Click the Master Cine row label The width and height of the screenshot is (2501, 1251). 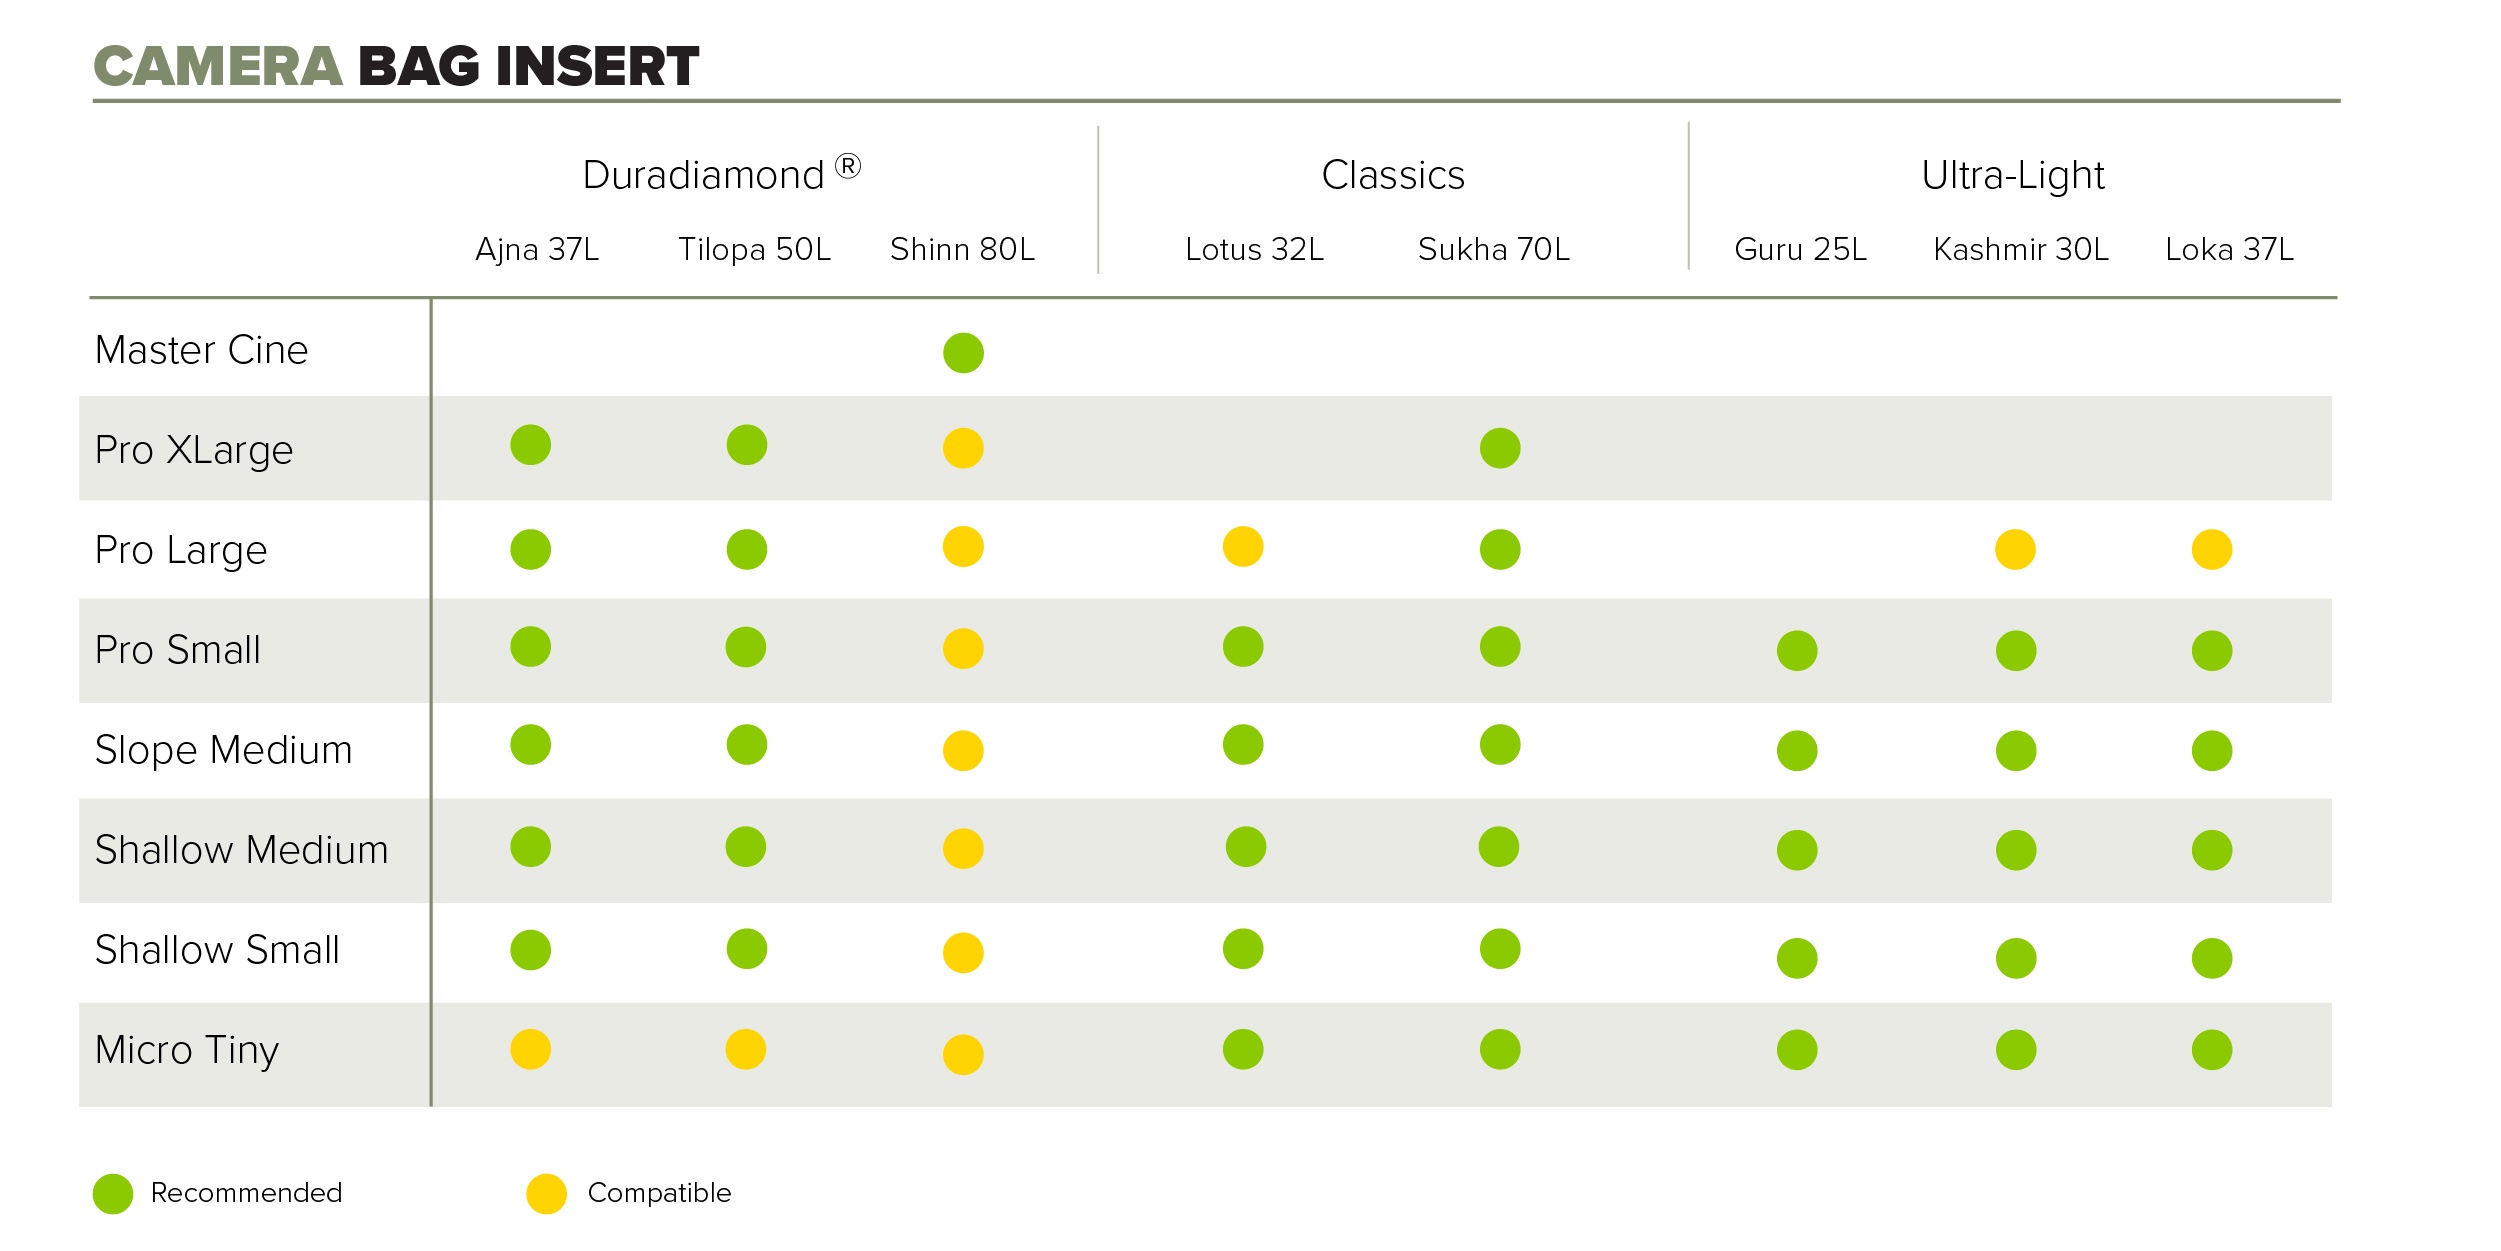pos(202,350)
